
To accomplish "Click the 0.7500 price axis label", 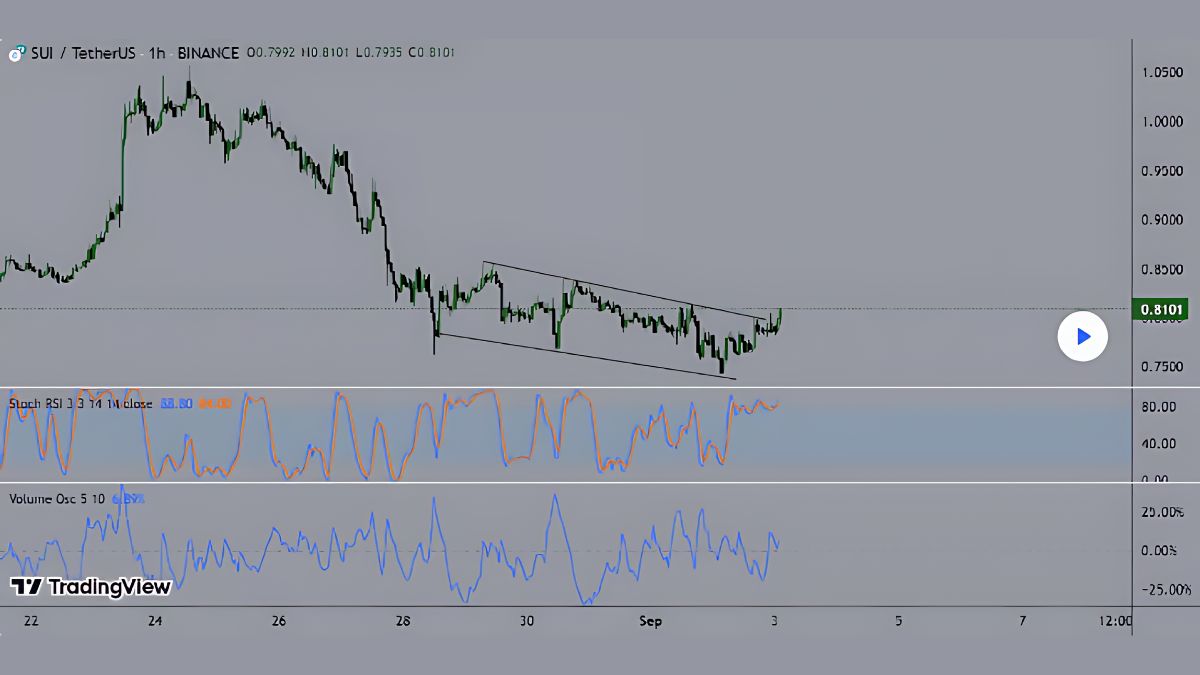I will pyautogui.click(x=1163, y=366).
